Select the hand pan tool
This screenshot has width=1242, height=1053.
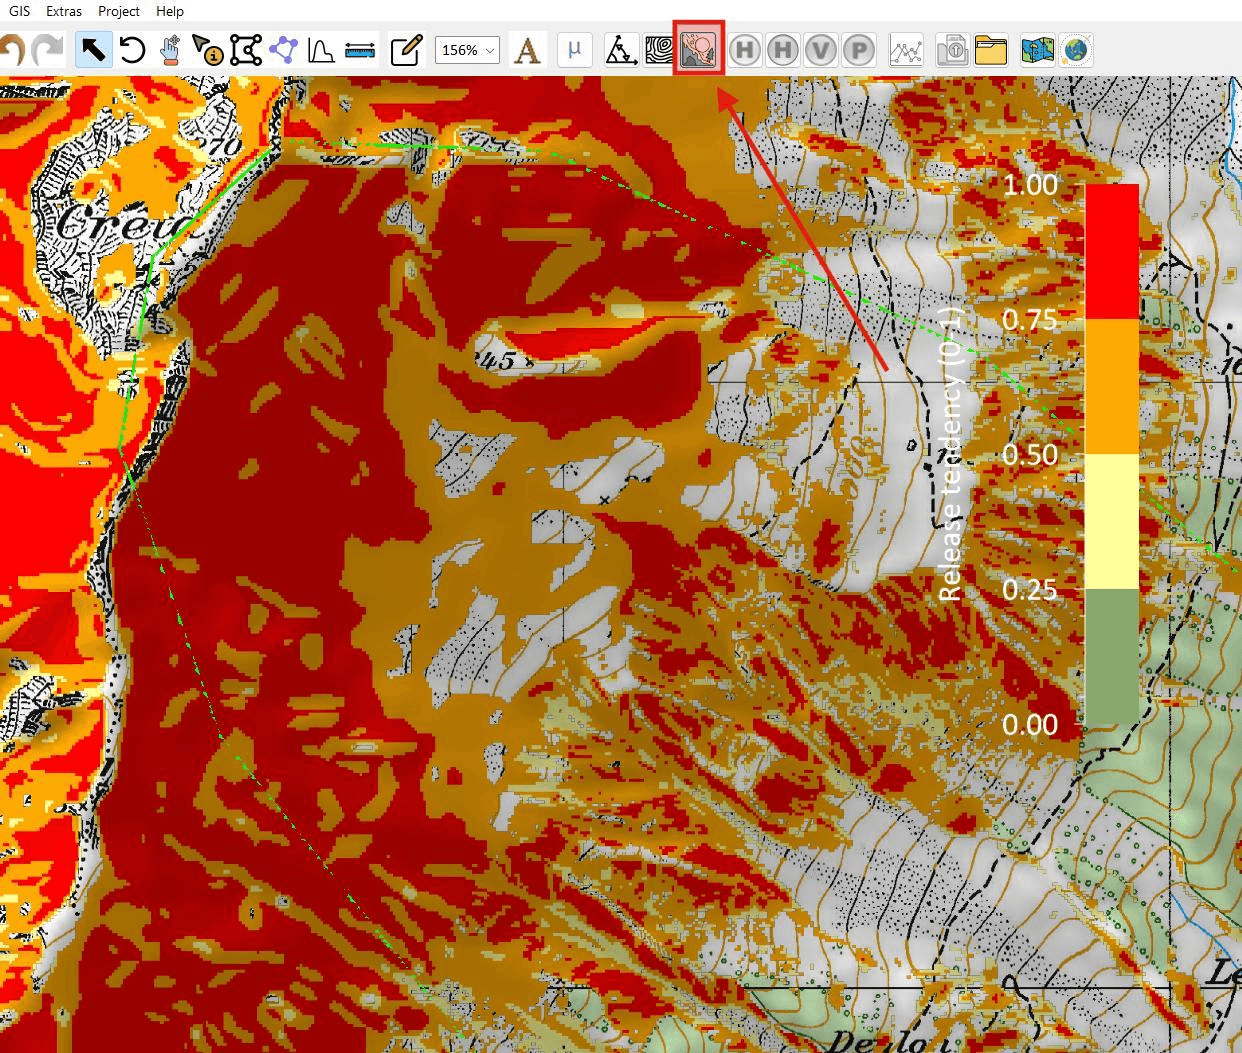[170, 49]
